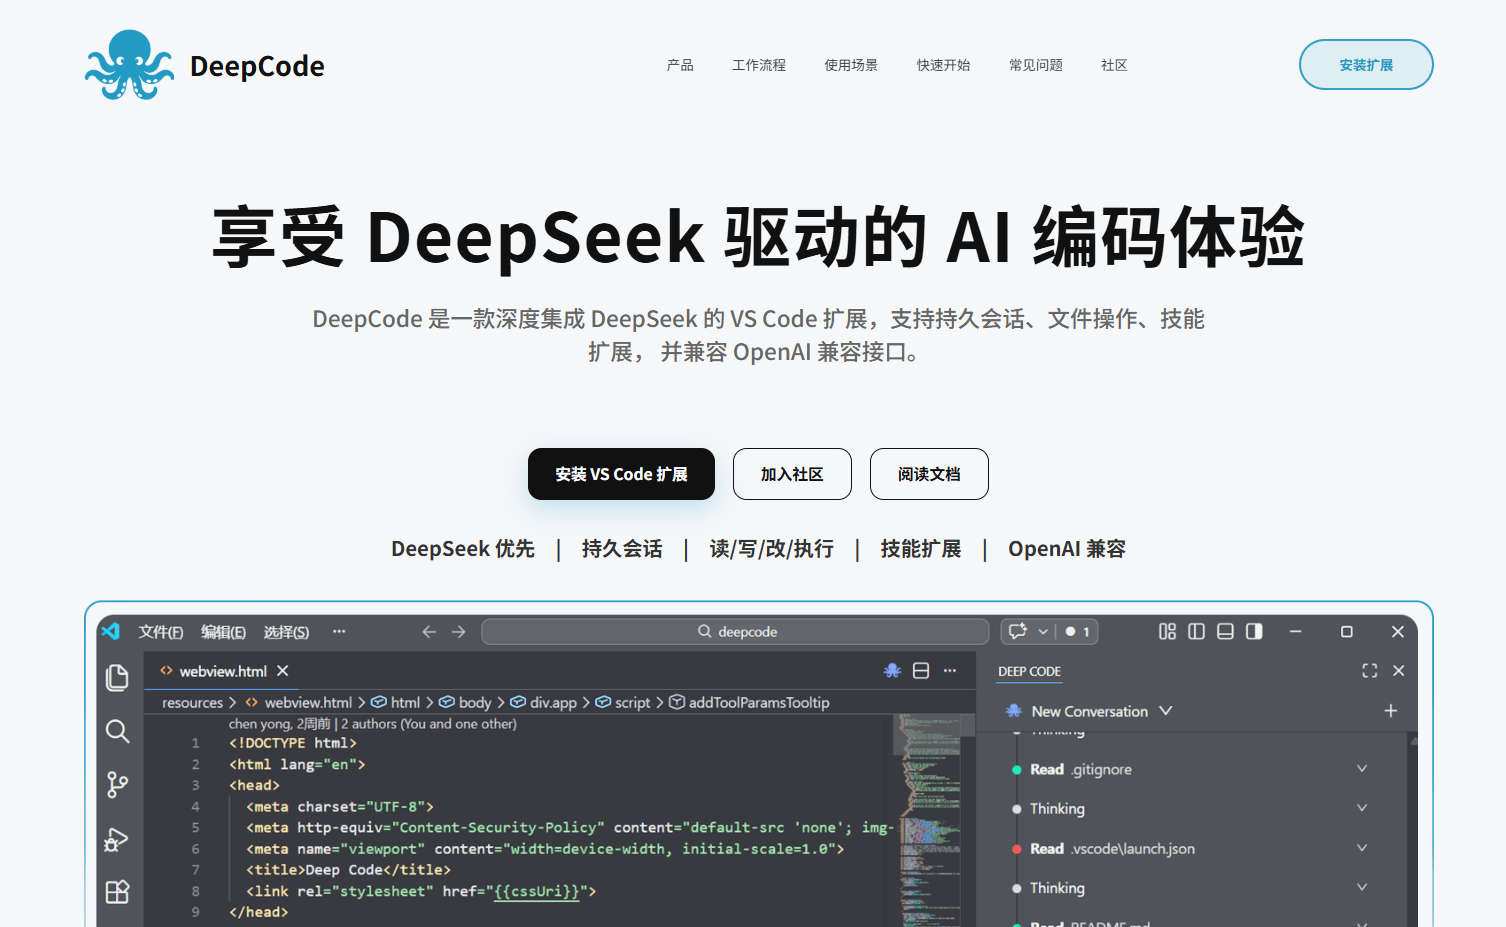Click the deepcode search box
Viewport: 1506px width, 927px height.
(735, 631)
